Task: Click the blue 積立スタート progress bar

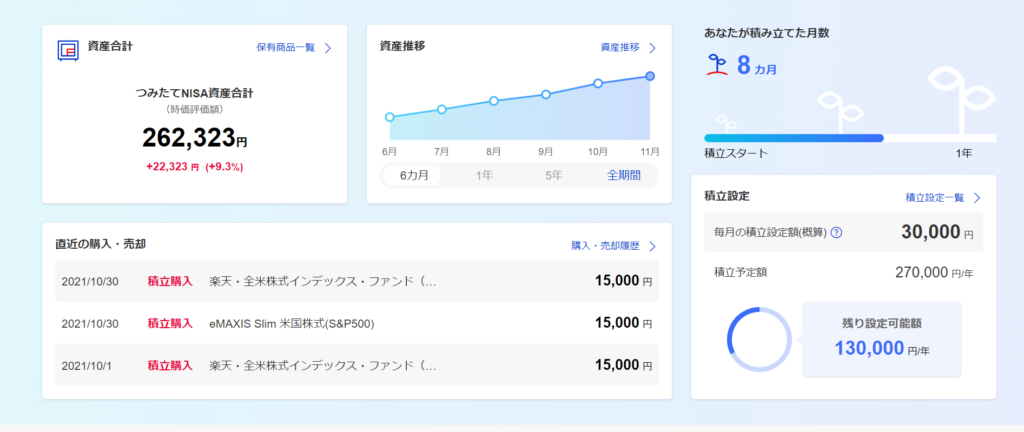Action: (x=793, y=138)
